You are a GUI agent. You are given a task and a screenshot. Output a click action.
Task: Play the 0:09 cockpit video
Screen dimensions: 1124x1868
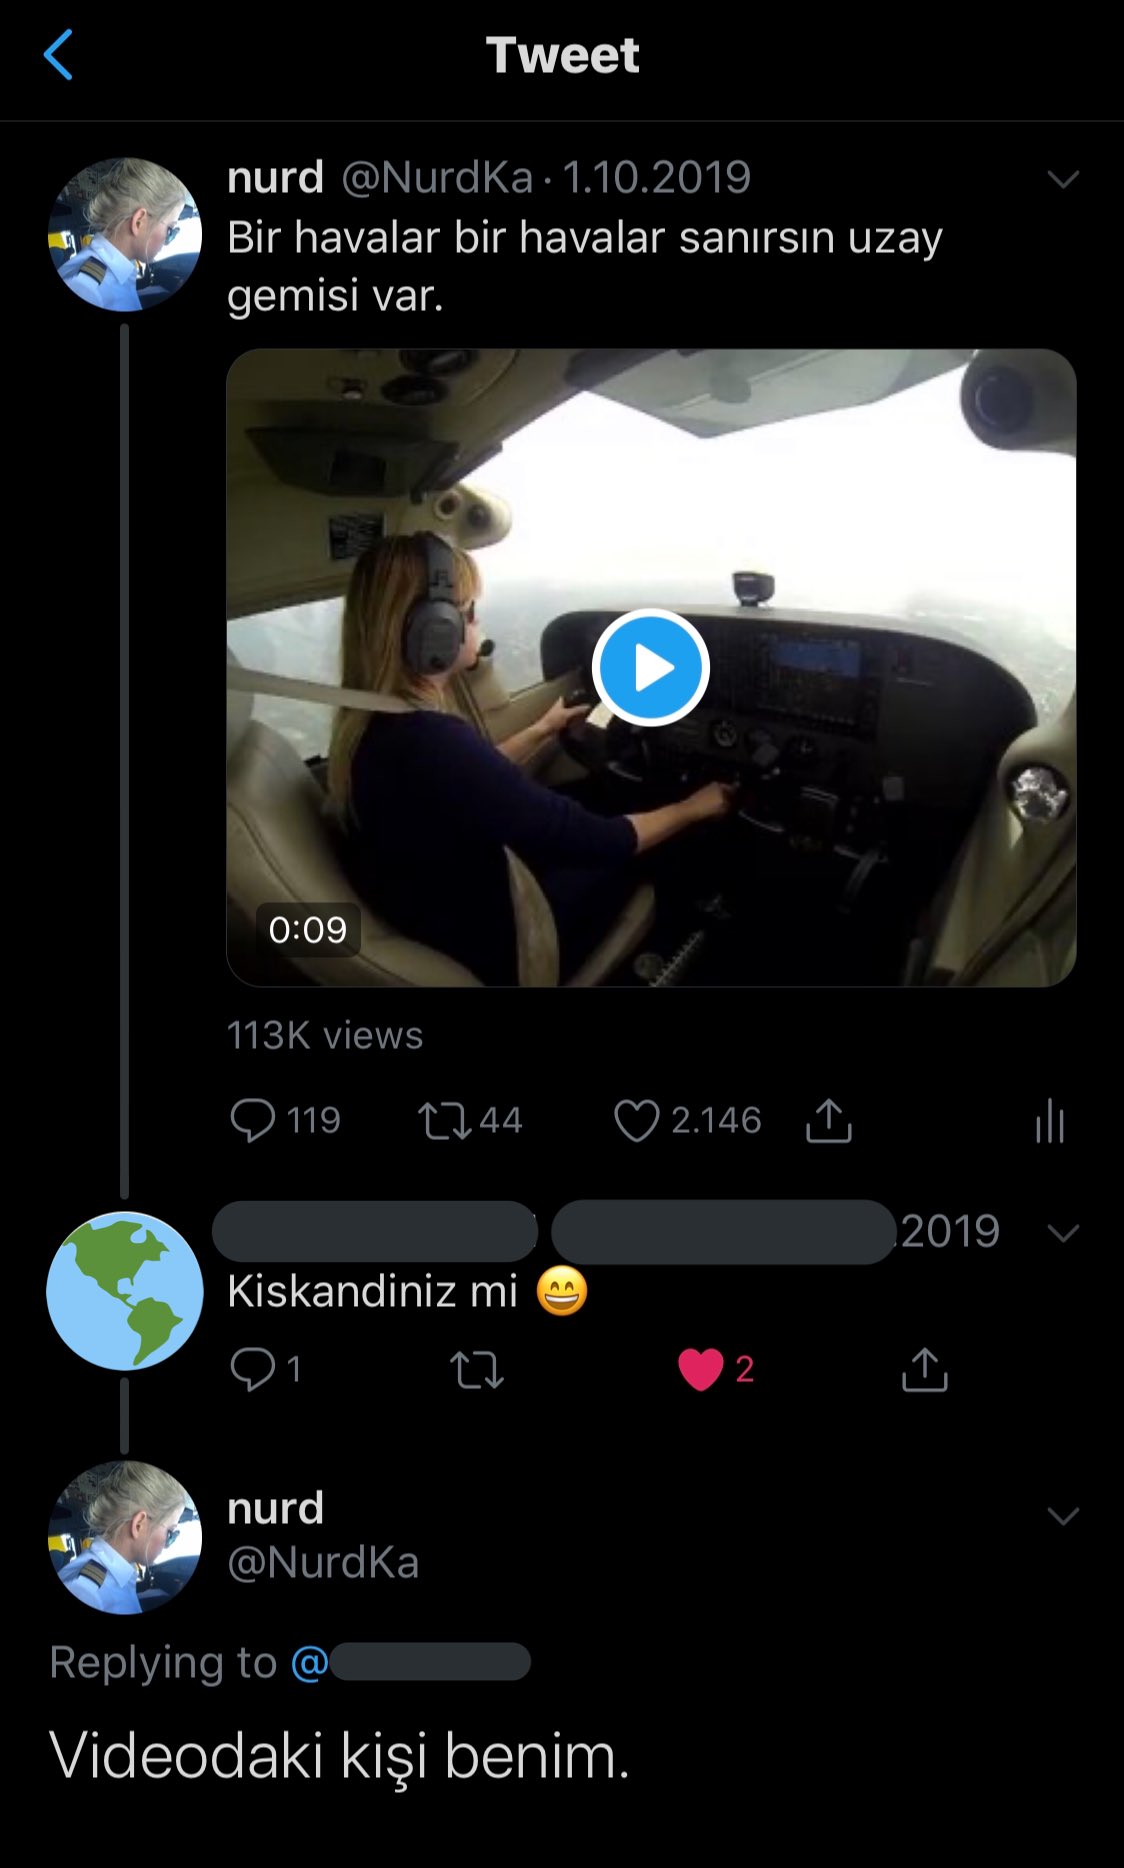pos(651,667)
